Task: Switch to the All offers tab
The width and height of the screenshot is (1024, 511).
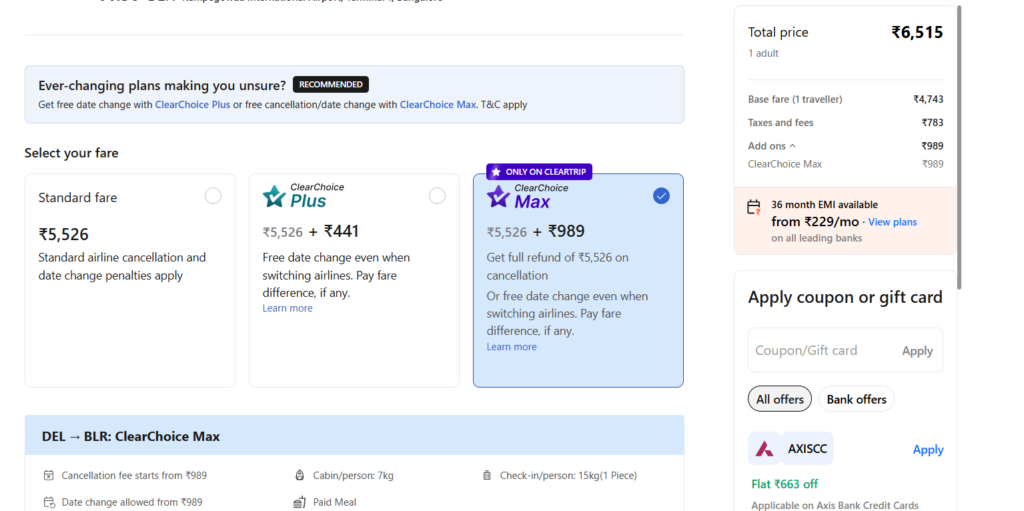Action: click(780, 399)
